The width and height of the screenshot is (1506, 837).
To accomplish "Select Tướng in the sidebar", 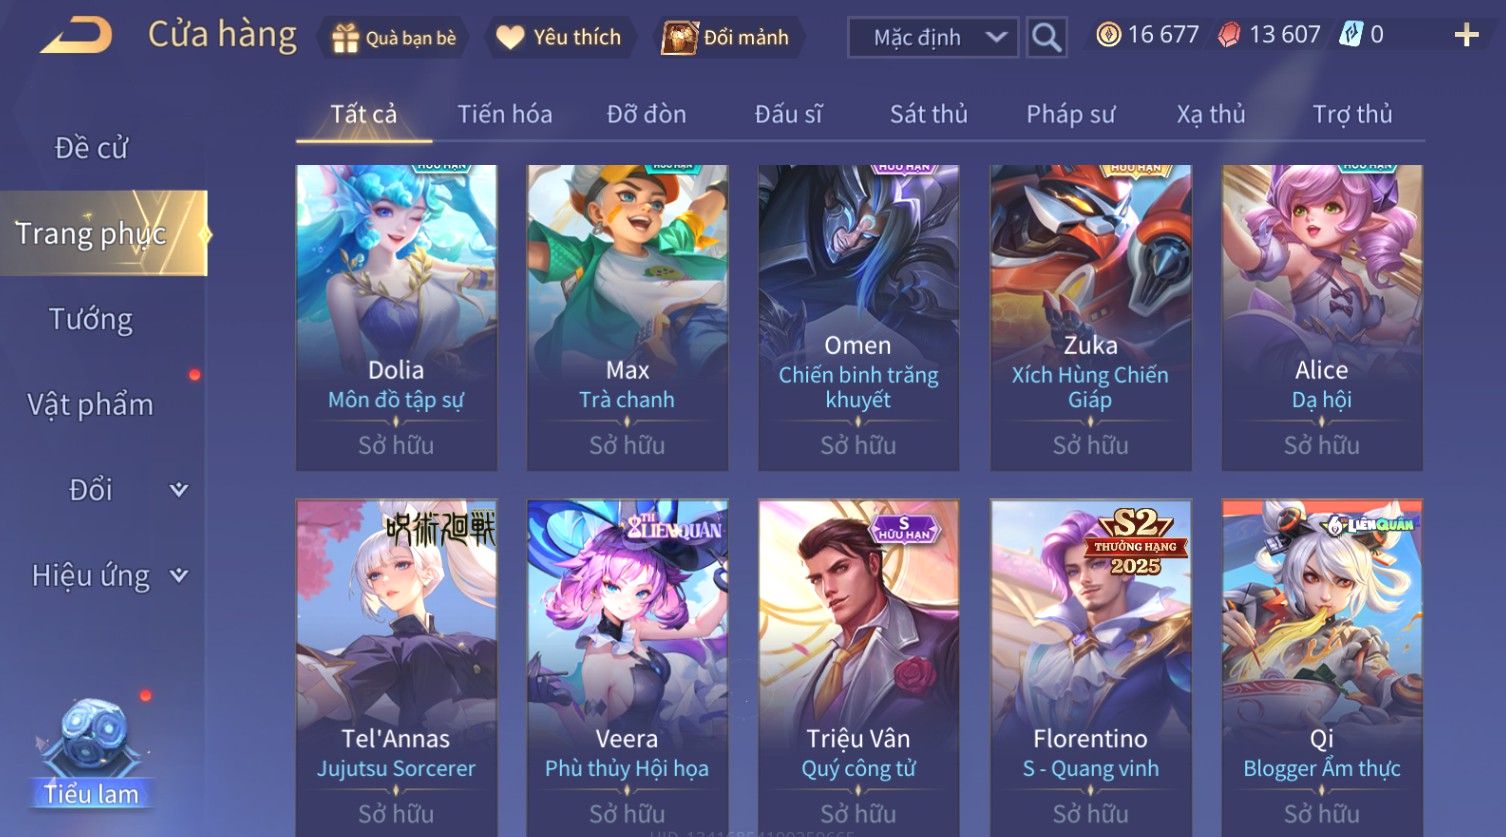I will [91, 320].
